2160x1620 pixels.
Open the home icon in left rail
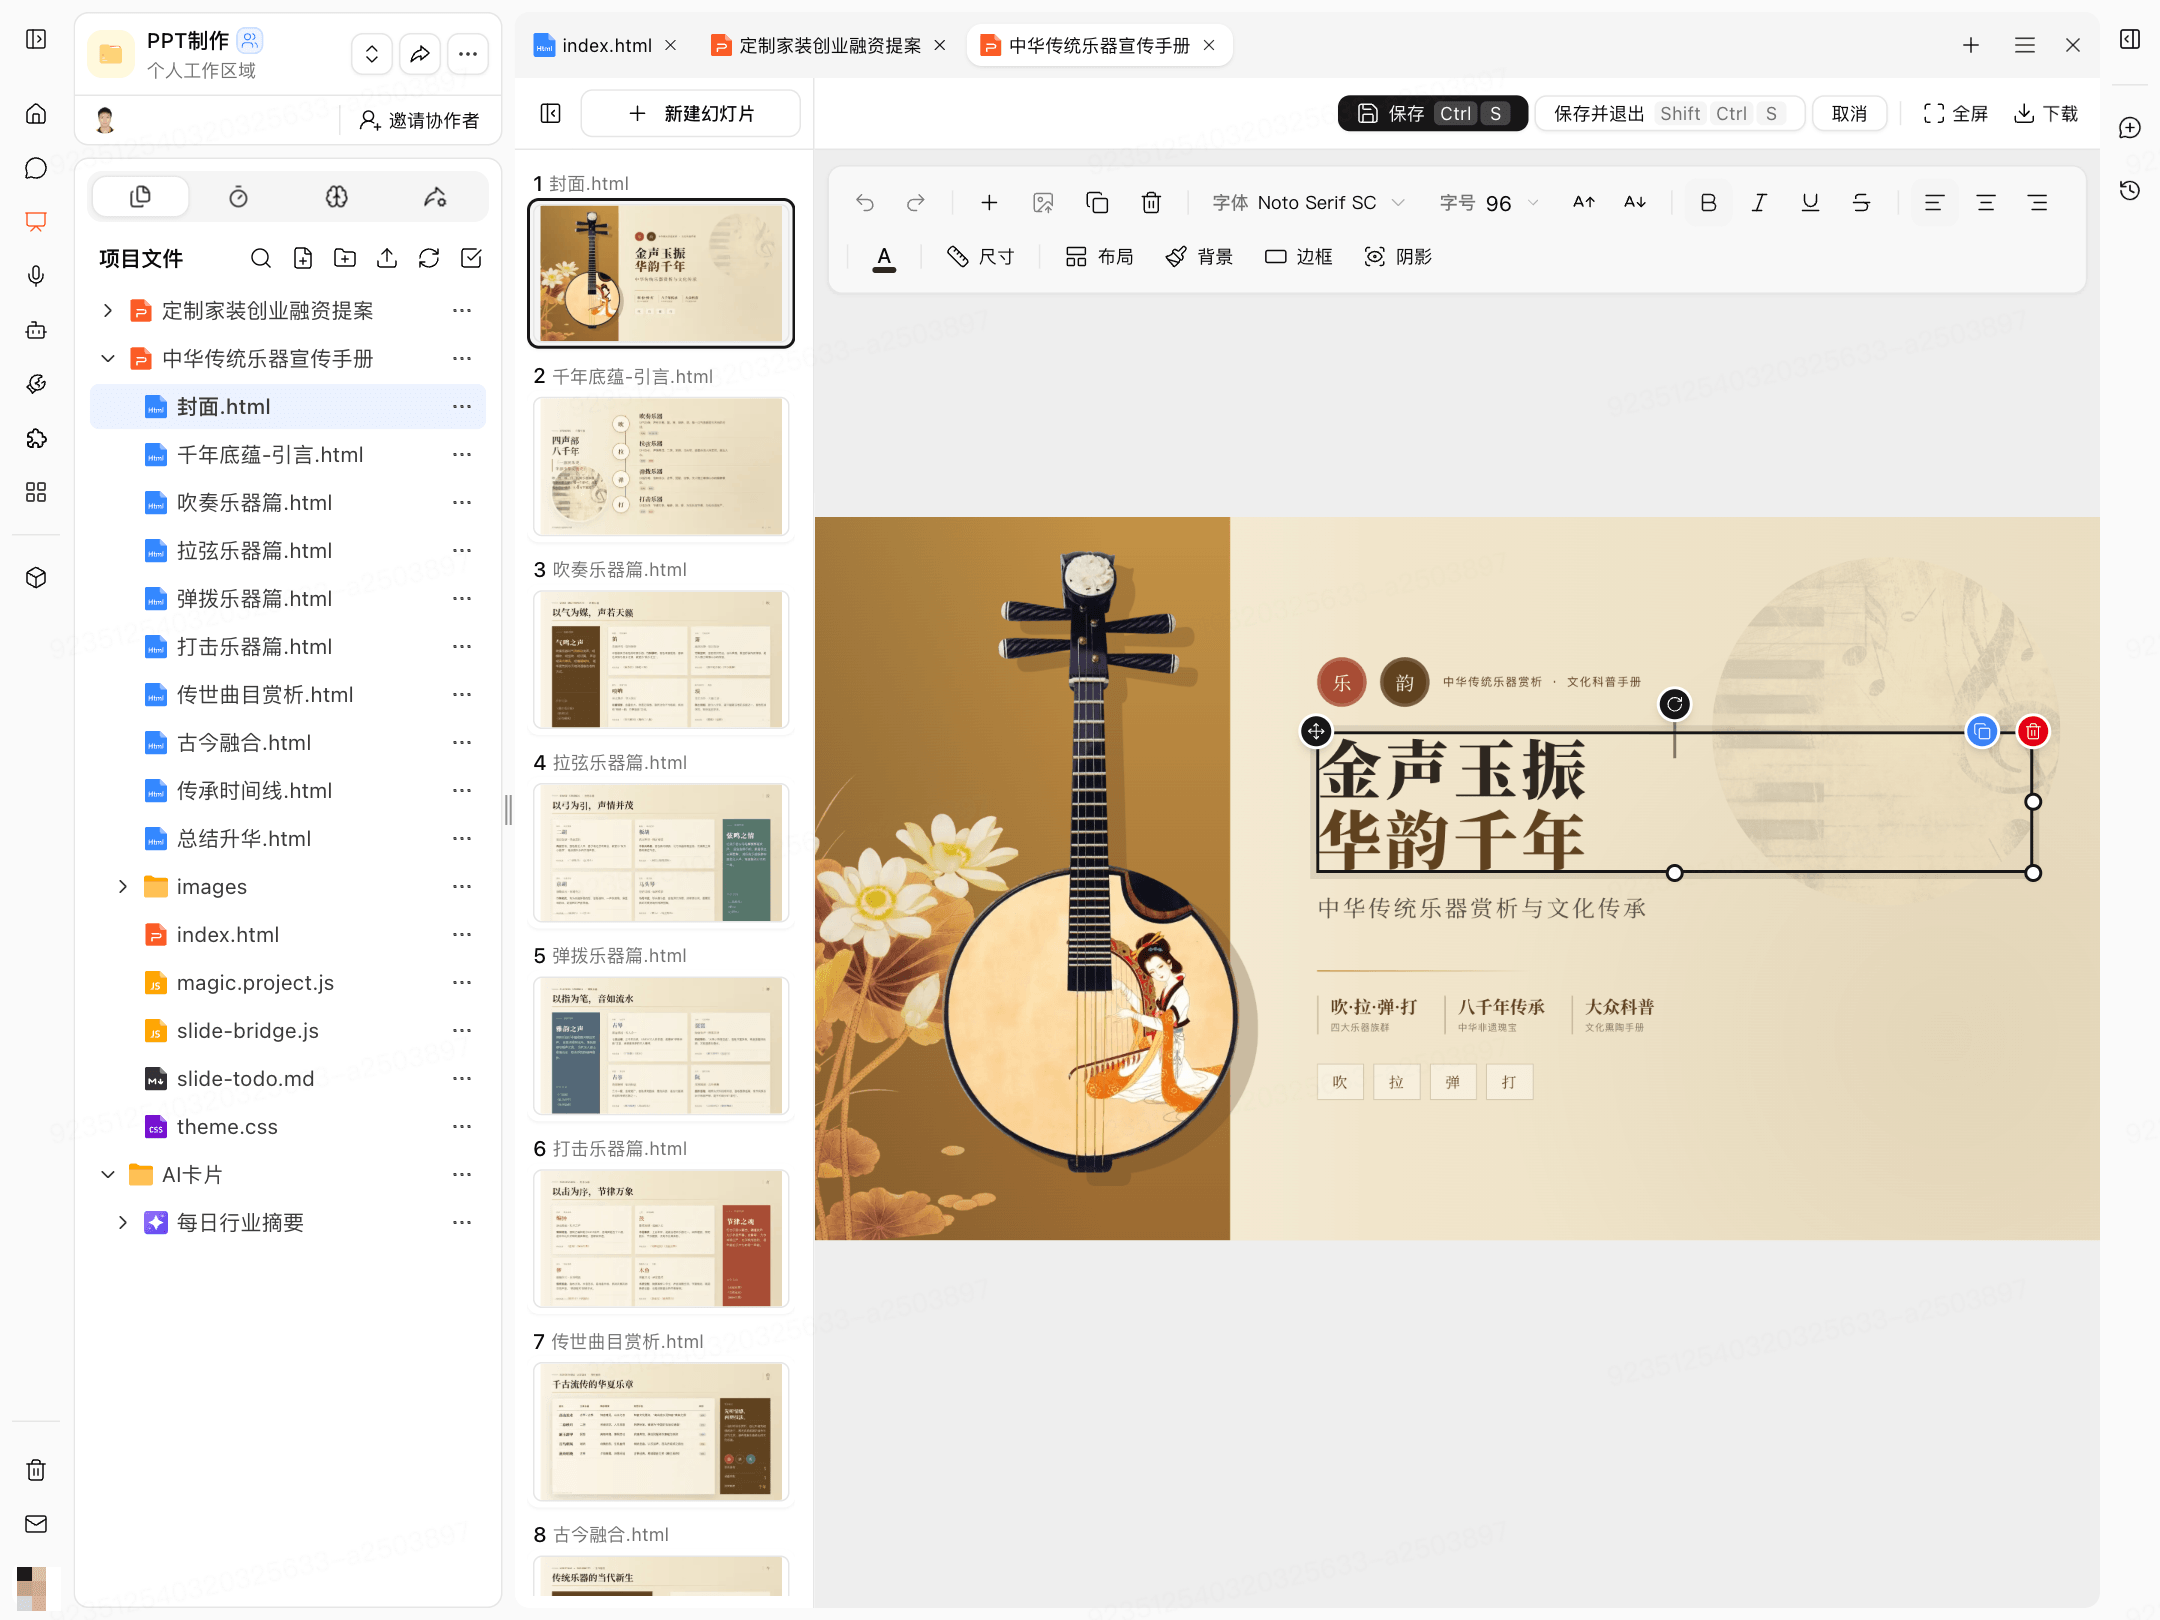click(36, 113)
